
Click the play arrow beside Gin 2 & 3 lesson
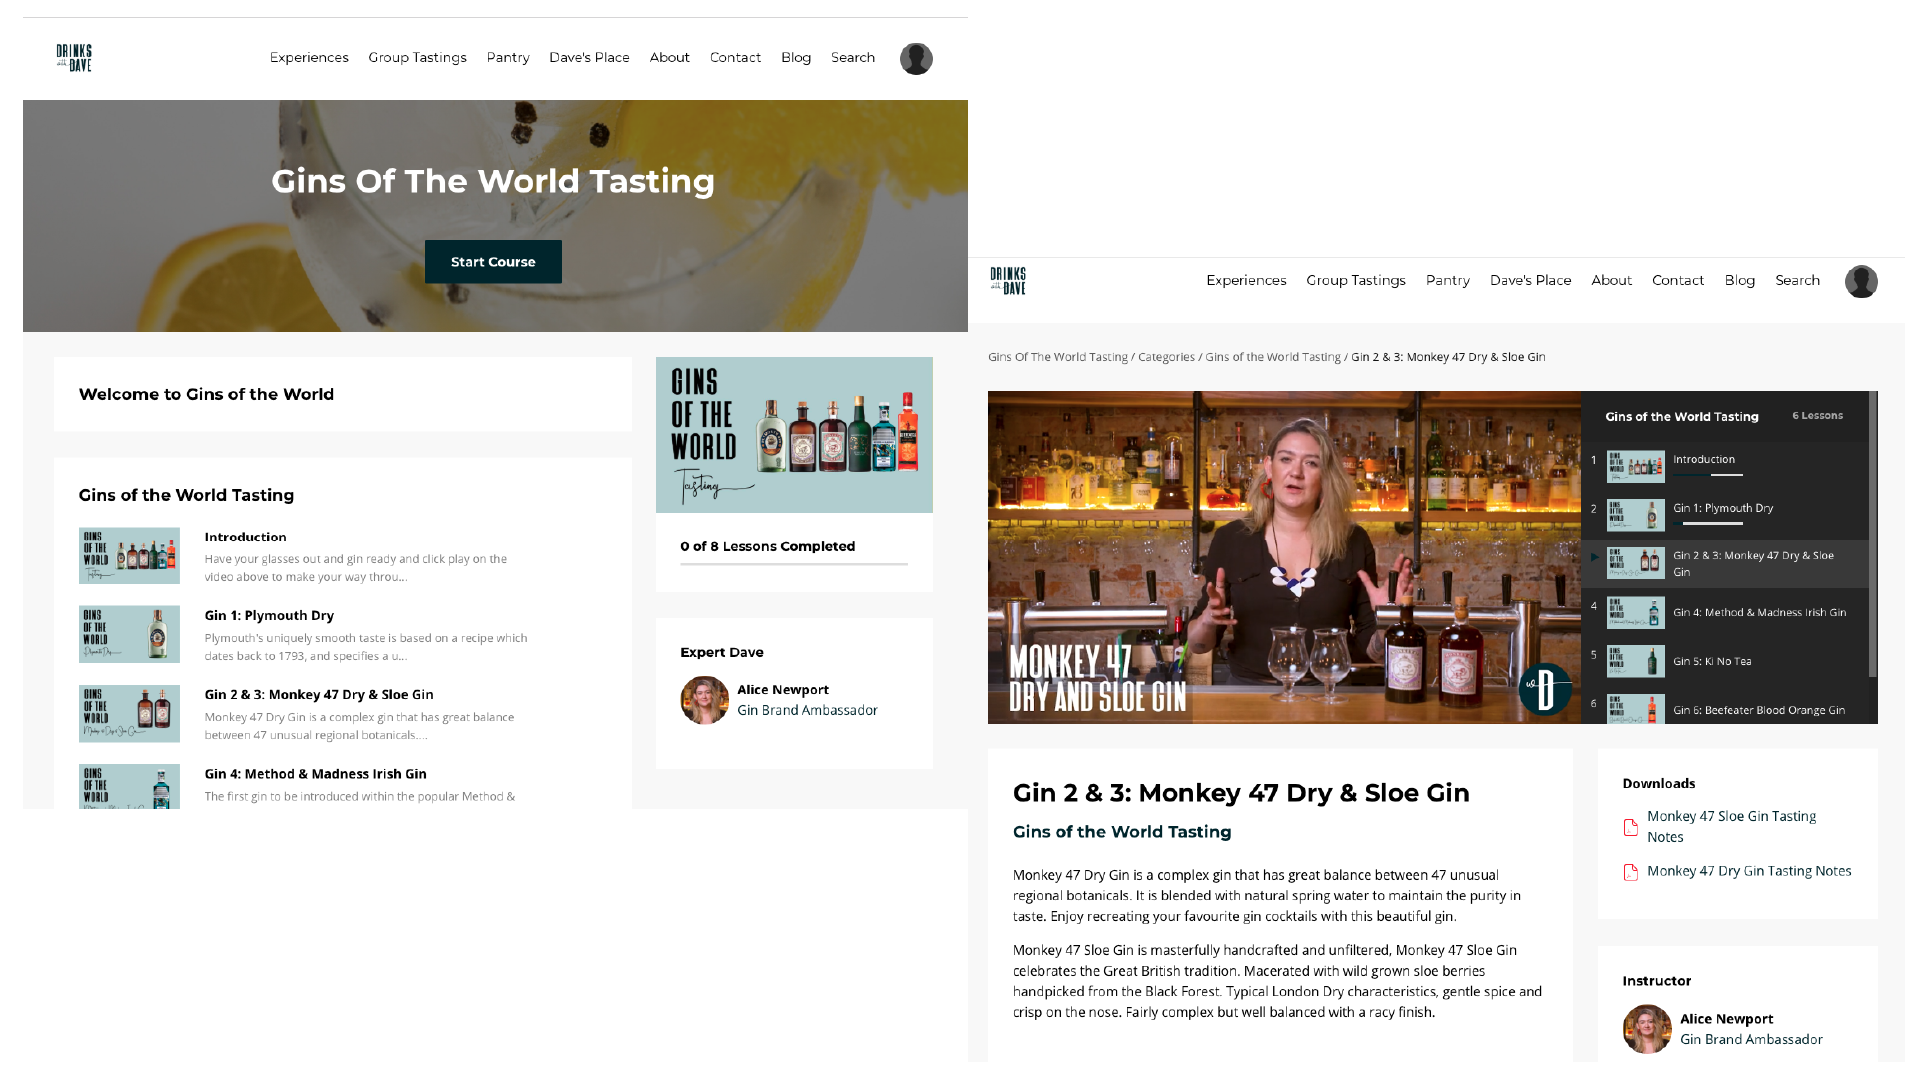tap(1594, 557)
